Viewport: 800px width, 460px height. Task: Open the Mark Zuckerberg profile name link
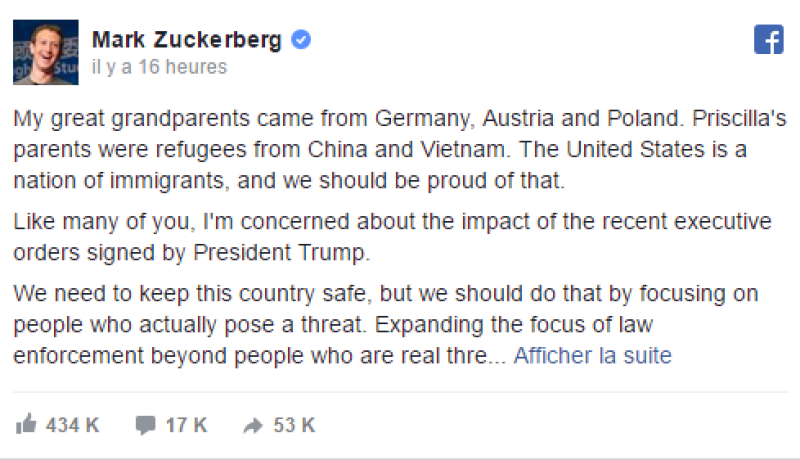coord(187,40)
